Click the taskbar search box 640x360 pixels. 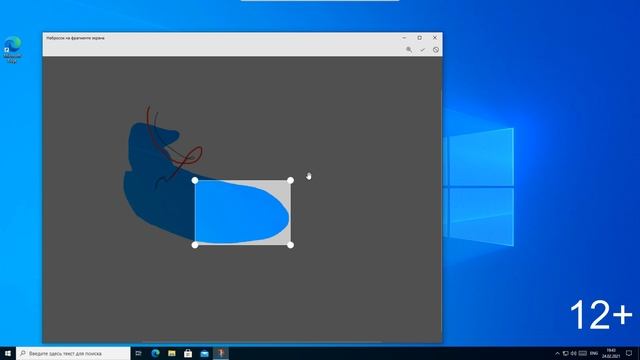click(73, 353)
